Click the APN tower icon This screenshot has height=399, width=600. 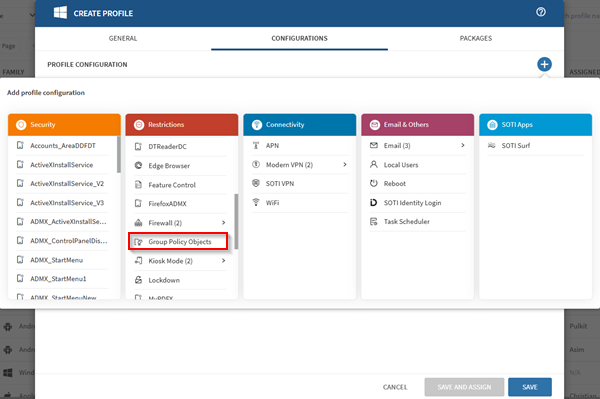(x=256, y=145)
